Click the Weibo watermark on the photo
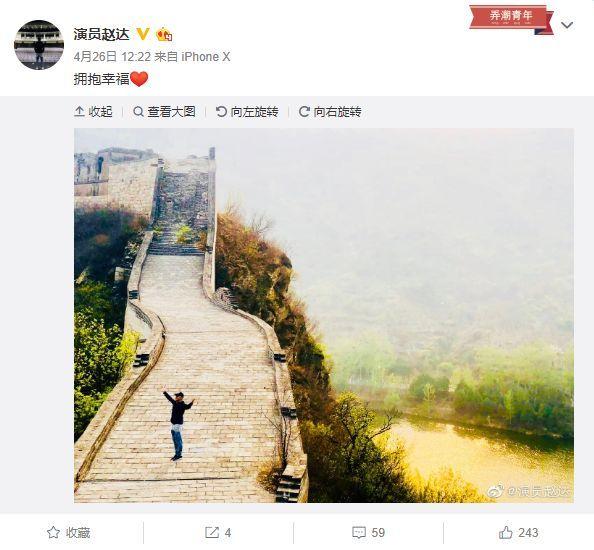Screen dimensions: 594x550 pos(529,491)
